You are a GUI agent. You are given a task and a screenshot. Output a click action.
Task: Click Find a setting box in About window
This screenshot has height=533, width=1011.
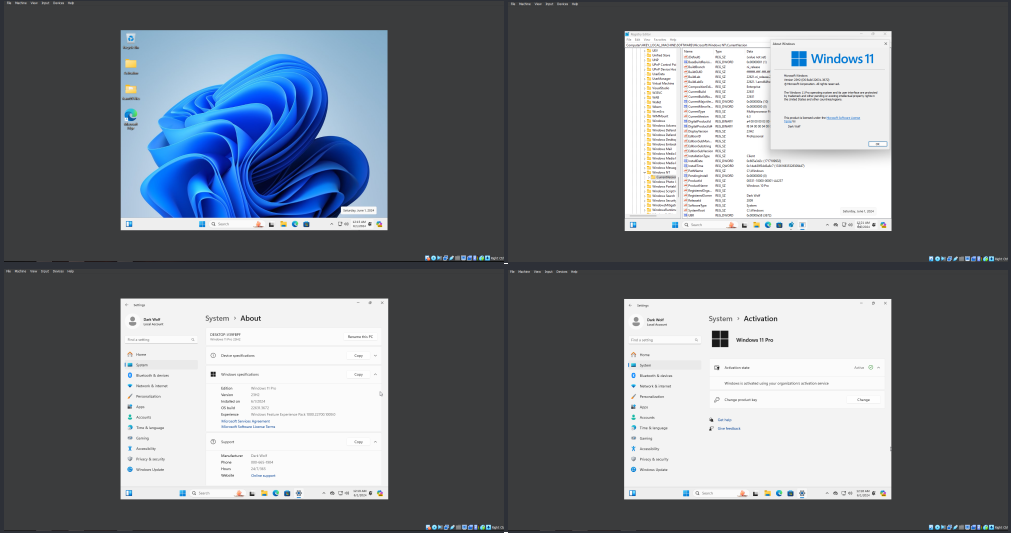tap(161, 340)
